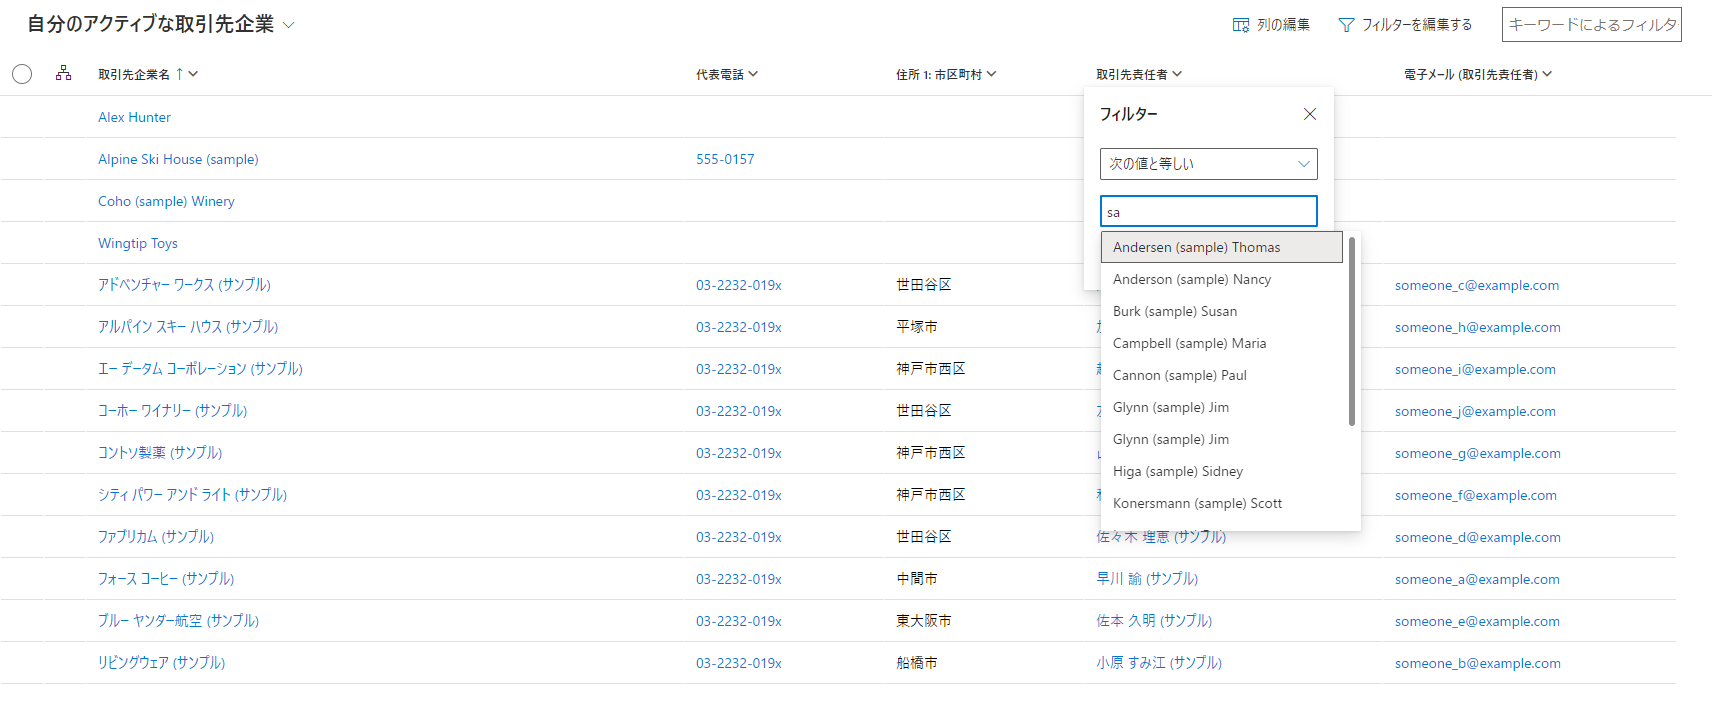1712x704 pixels.
Task: Click someone_j@example.com email link
Action: coord(1475,411)
